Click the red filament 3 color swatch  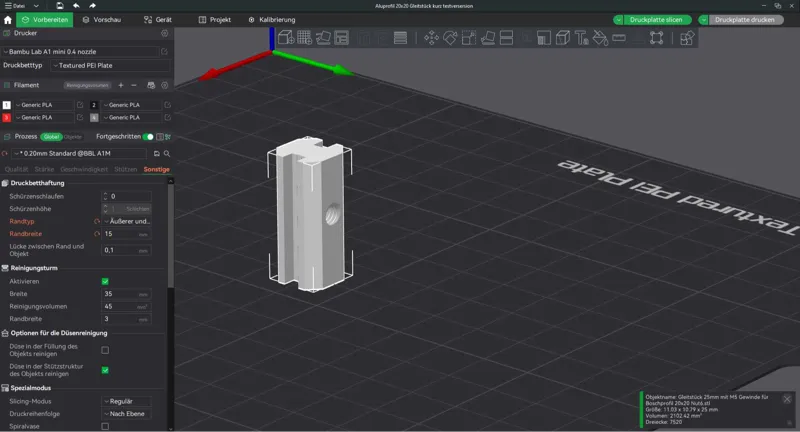[x=7, y=117]
